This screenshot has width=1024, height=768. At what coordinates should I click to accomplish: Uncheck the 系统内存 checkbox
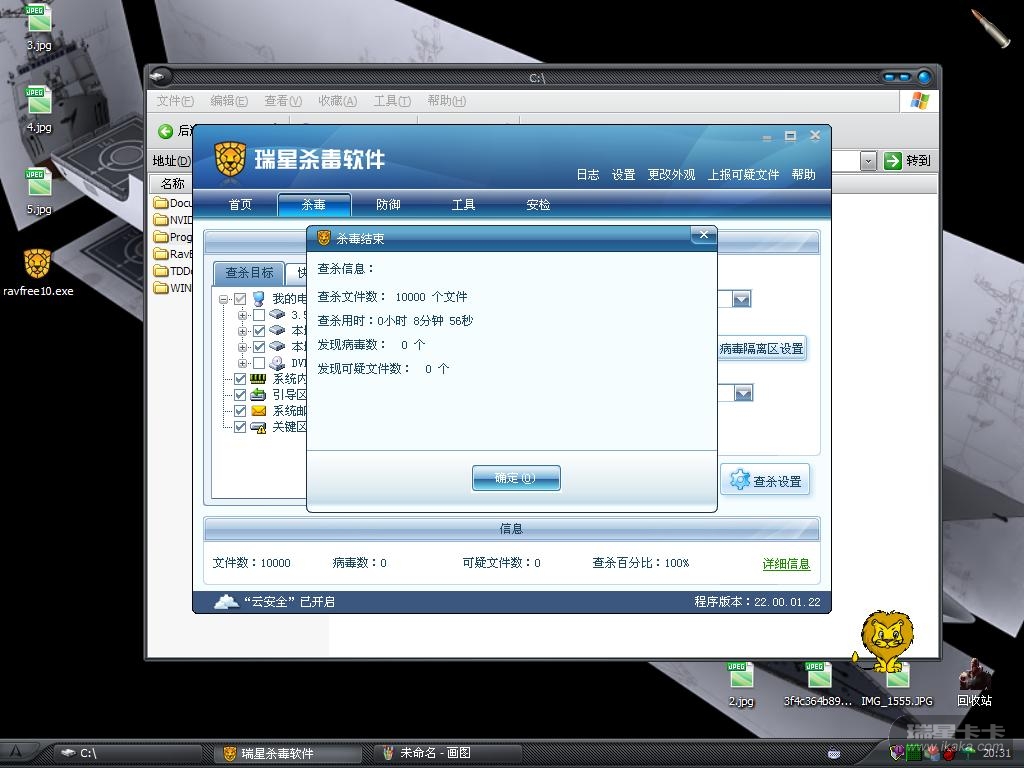point(240,379)
